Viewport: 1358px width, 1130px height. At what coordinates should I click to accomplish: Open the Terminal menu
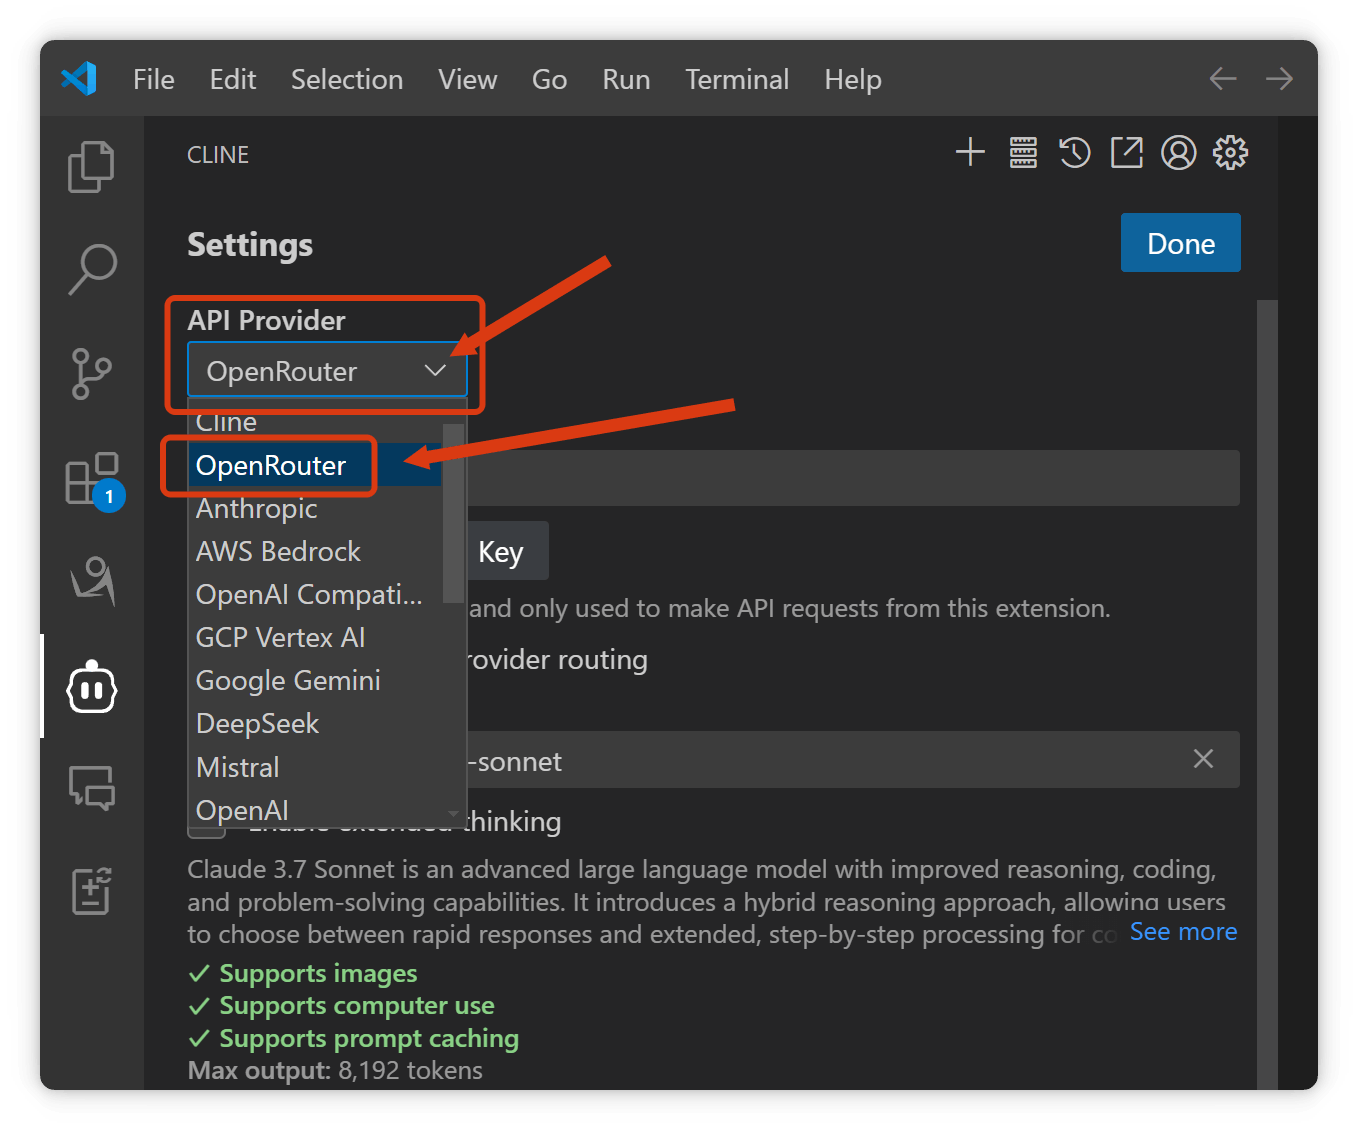tap(737, 79)
